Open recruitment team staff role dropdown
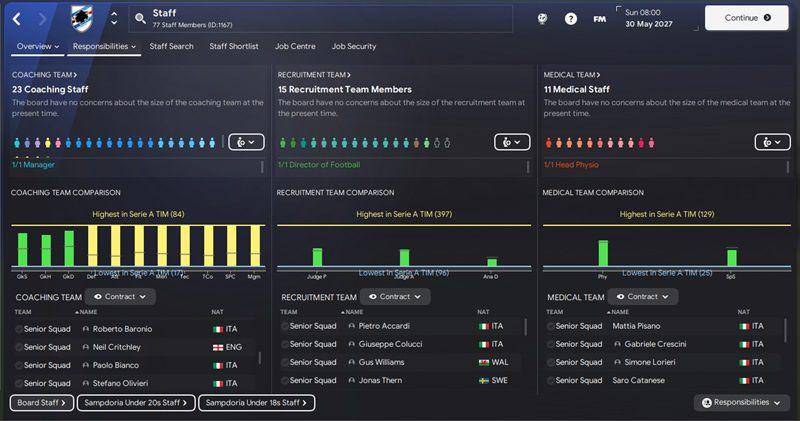 512,142
